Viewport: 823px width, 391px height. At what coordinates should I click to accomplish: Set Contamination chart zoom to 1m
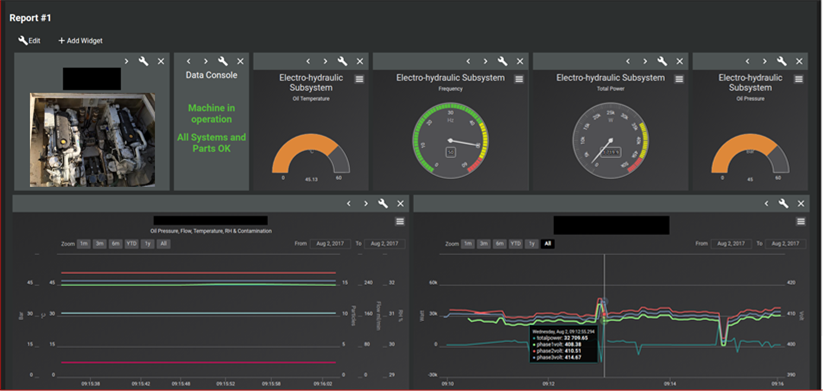pos(84,244)
